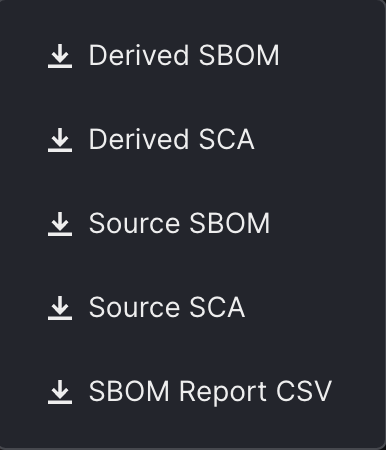Click the download icon beside Source SCA

click(60, 308)
